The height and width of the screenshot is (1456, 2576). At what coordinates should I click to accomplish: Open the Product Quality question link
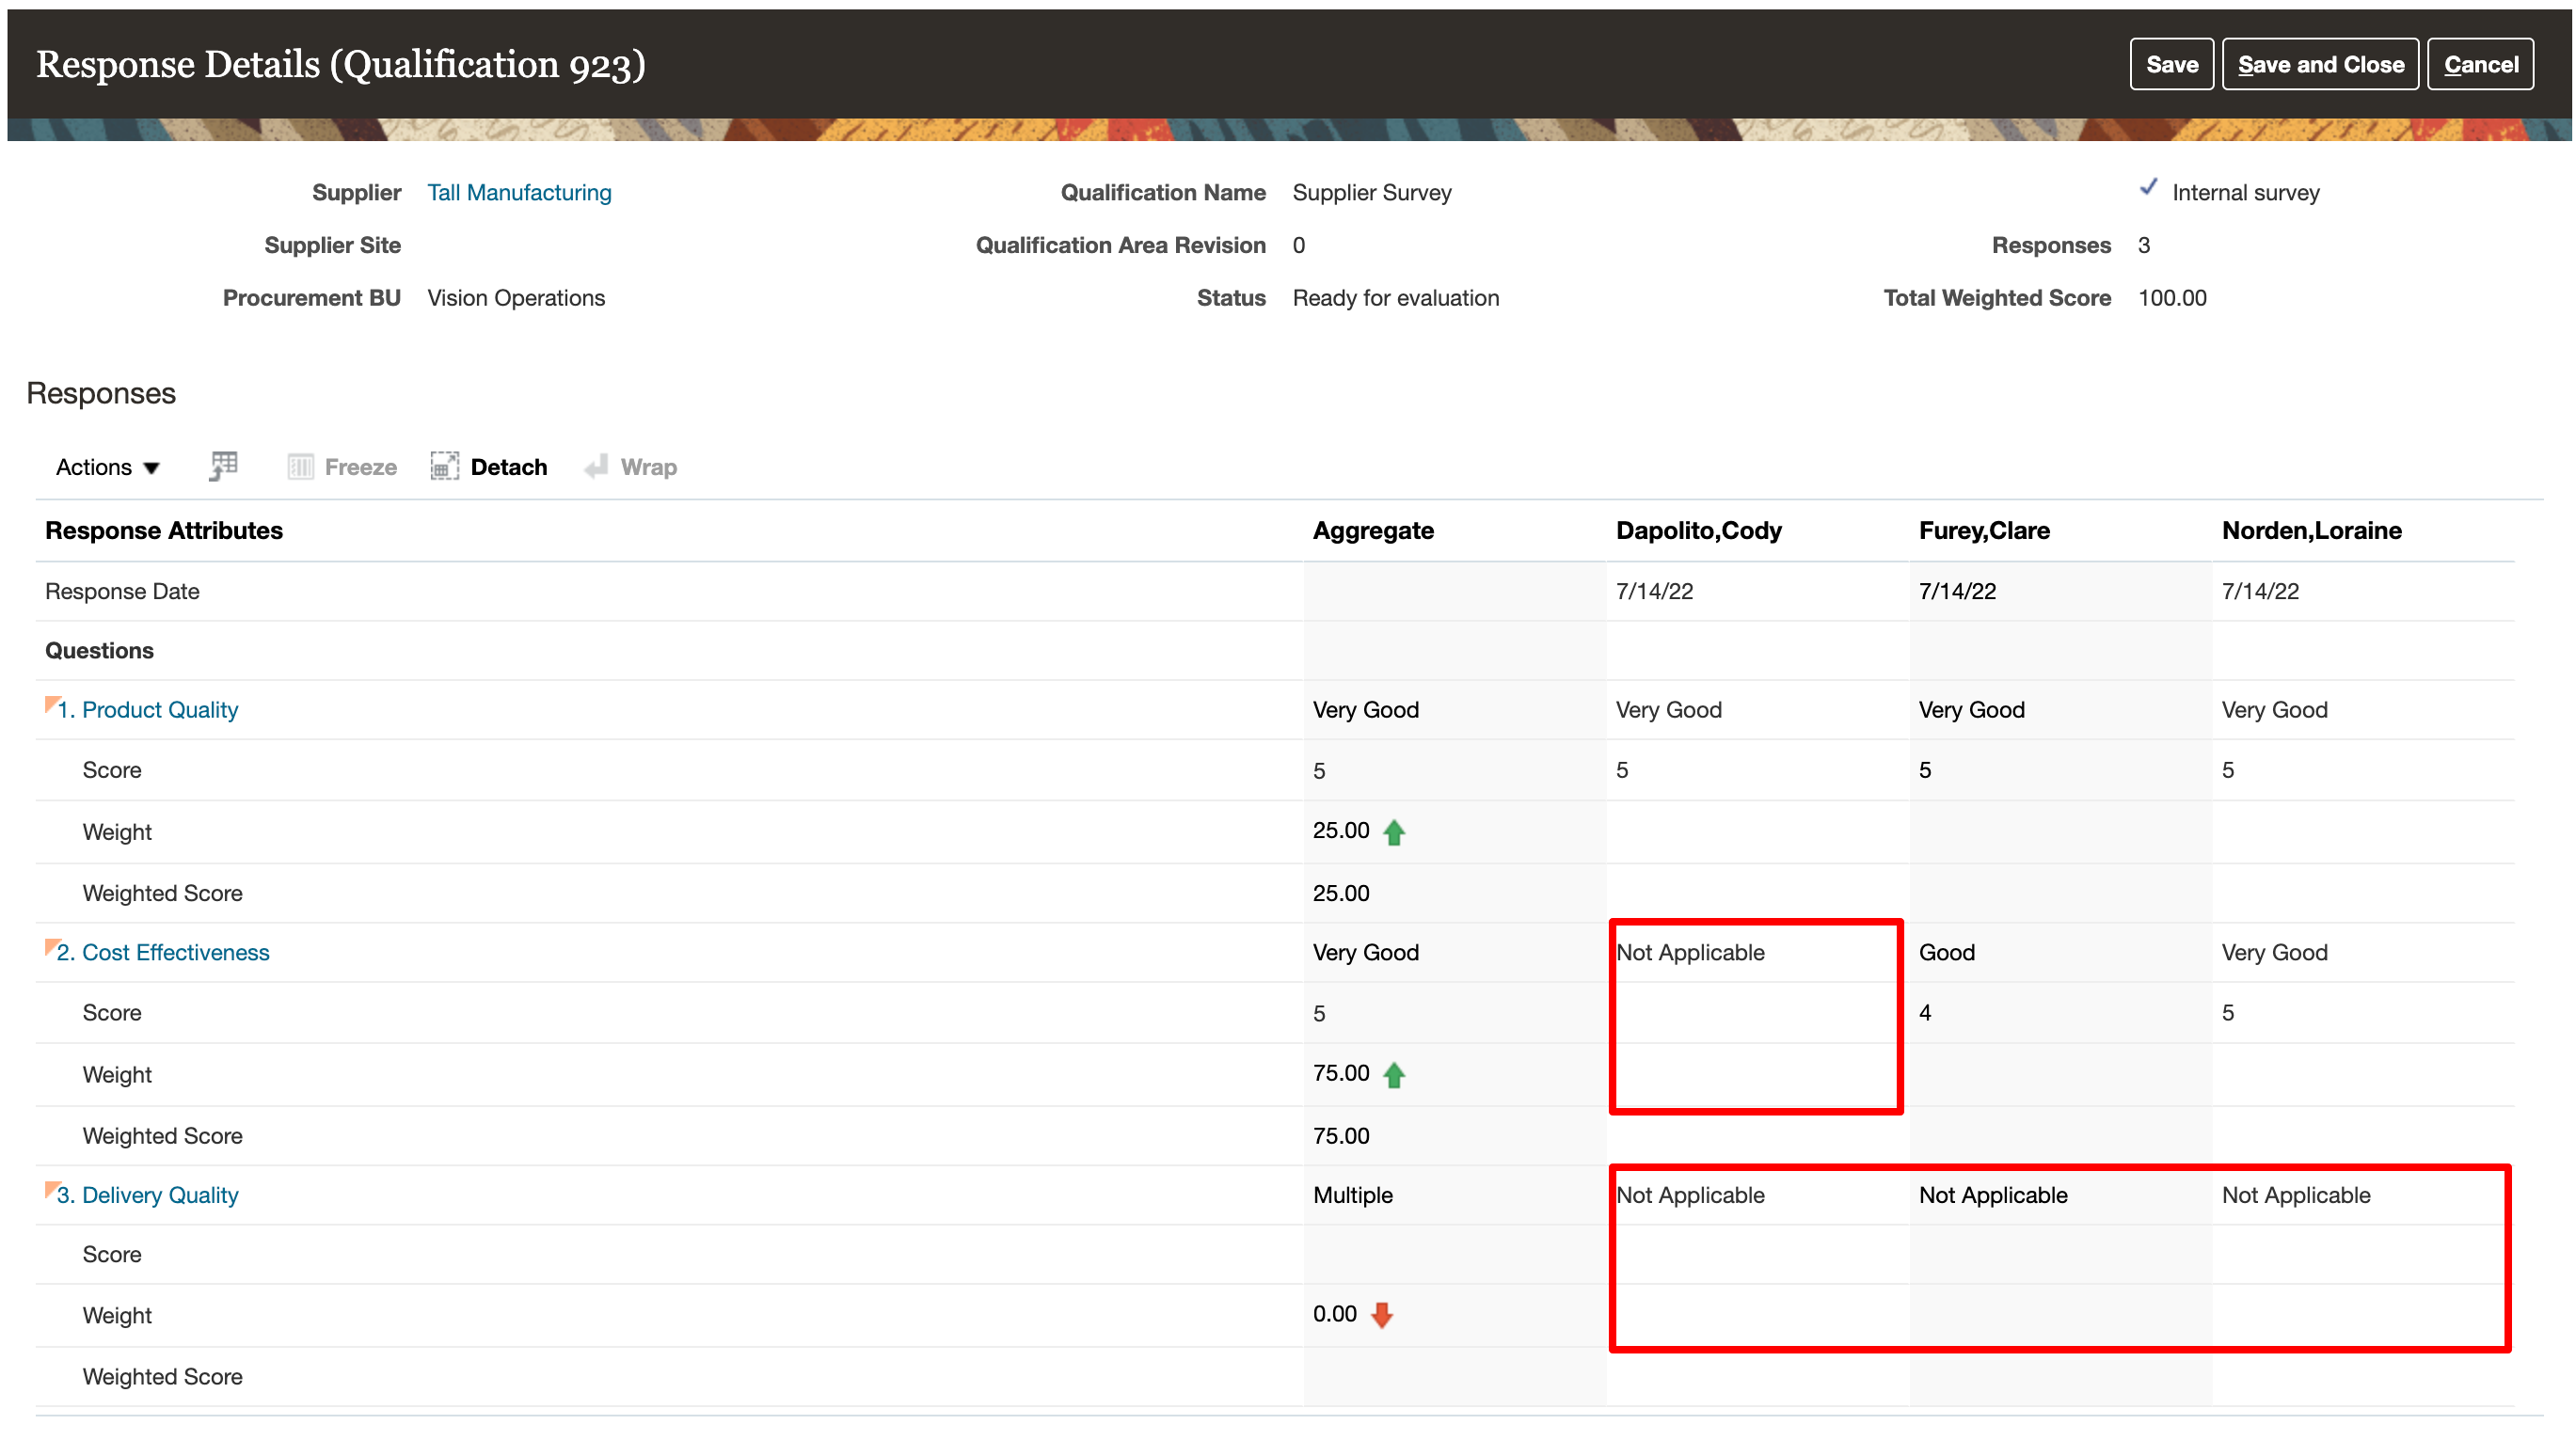click(159, 710)
